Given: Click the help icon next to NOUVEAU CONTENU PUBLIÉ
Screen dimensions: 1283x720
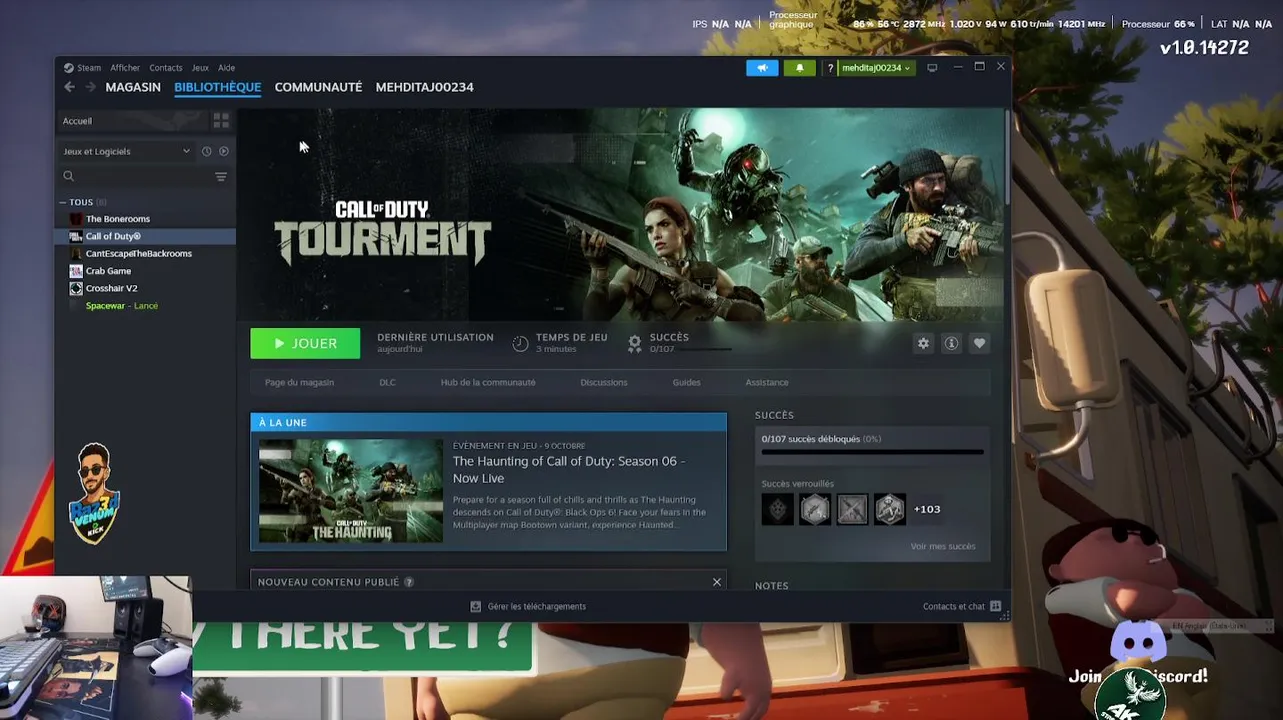Looking at the screenshot, I should pyautogui.click(x=409, y=582).
